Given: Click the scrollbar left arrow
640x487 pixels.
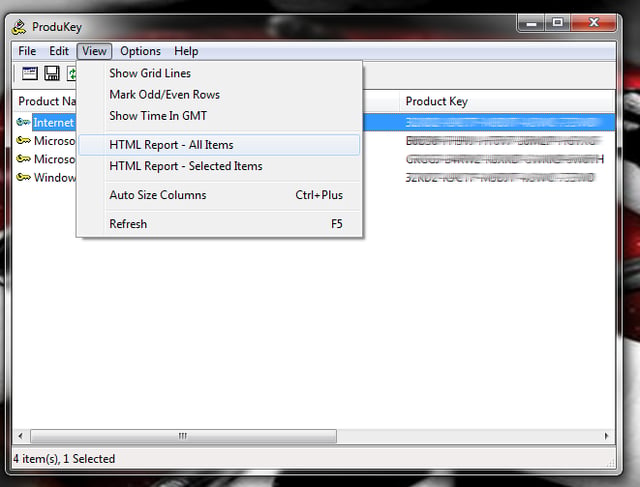Looking at the screenshot, I should tap(20, 436).
